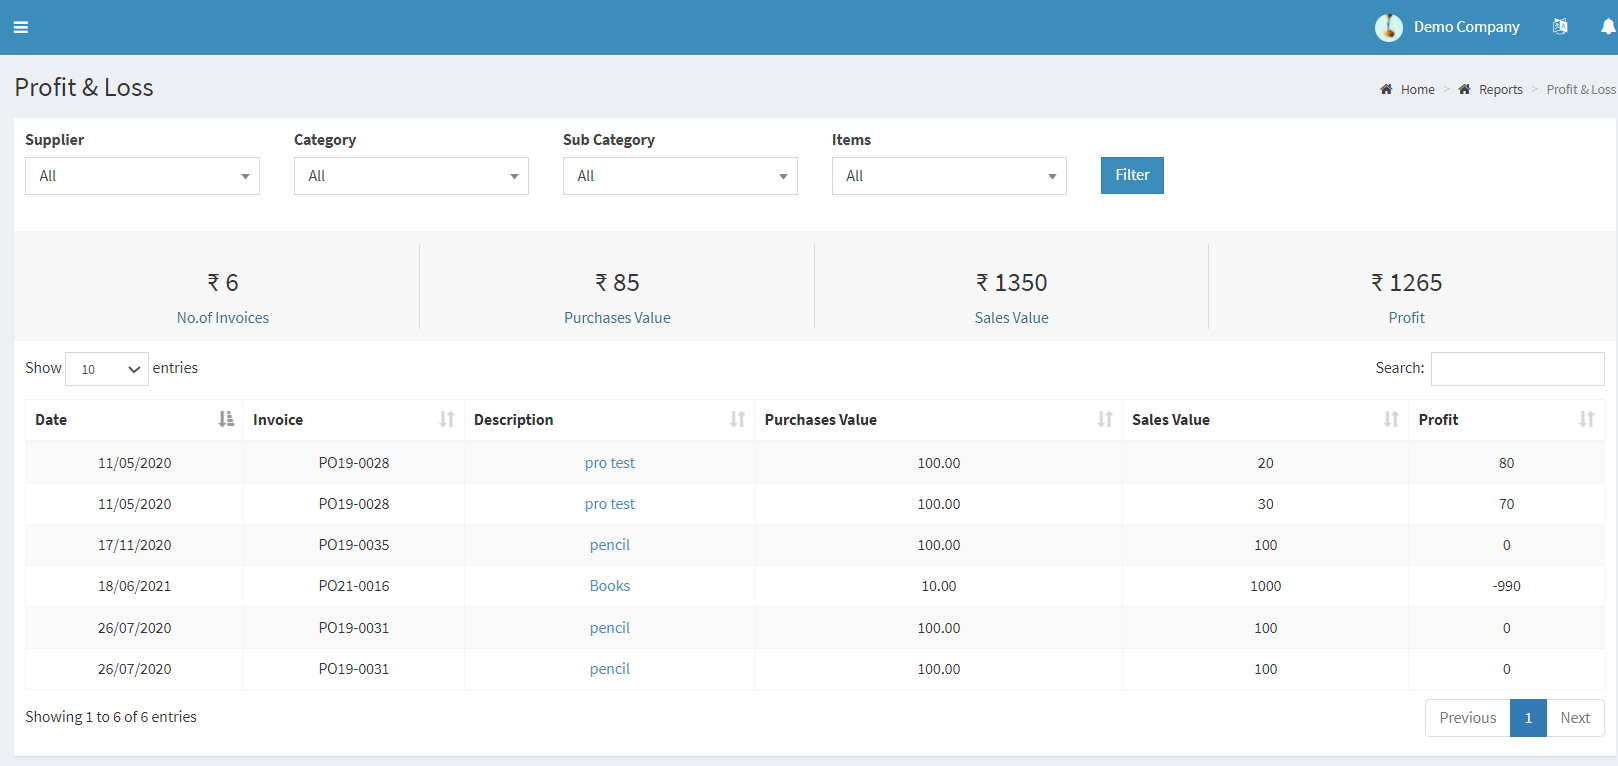Change the Show entries count dropdown
Image resolution: width=1618 pixels, height=766 pixels.
coord(107,369)
